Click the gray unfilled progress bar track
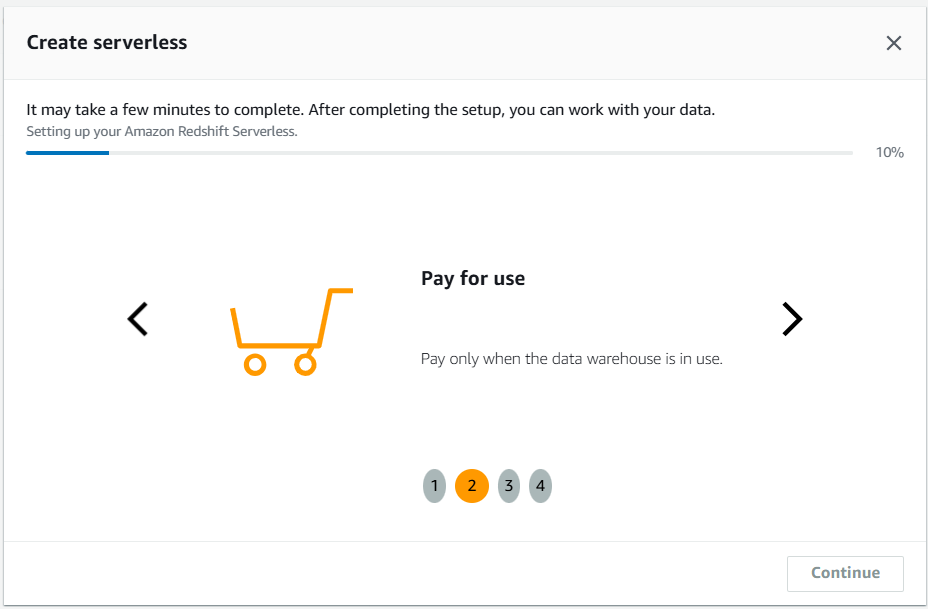Screen dimensions: 928x609 click(x=480, y=153)
